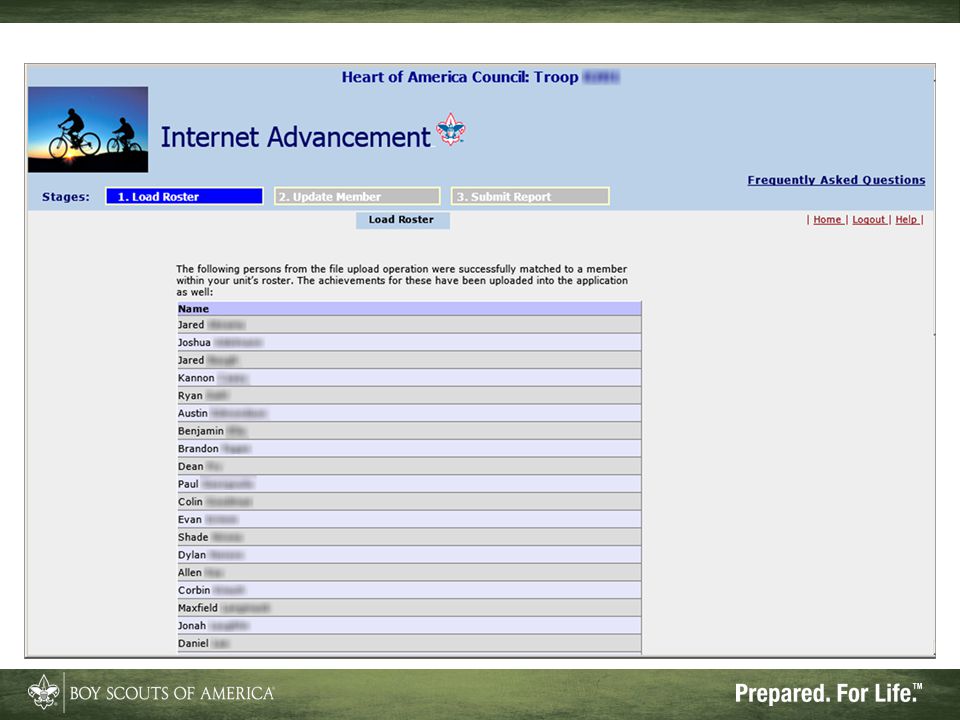This screenshot has height=720, width=960.
Task: Select the Dean roster row
Action: (x=409, y=467)
